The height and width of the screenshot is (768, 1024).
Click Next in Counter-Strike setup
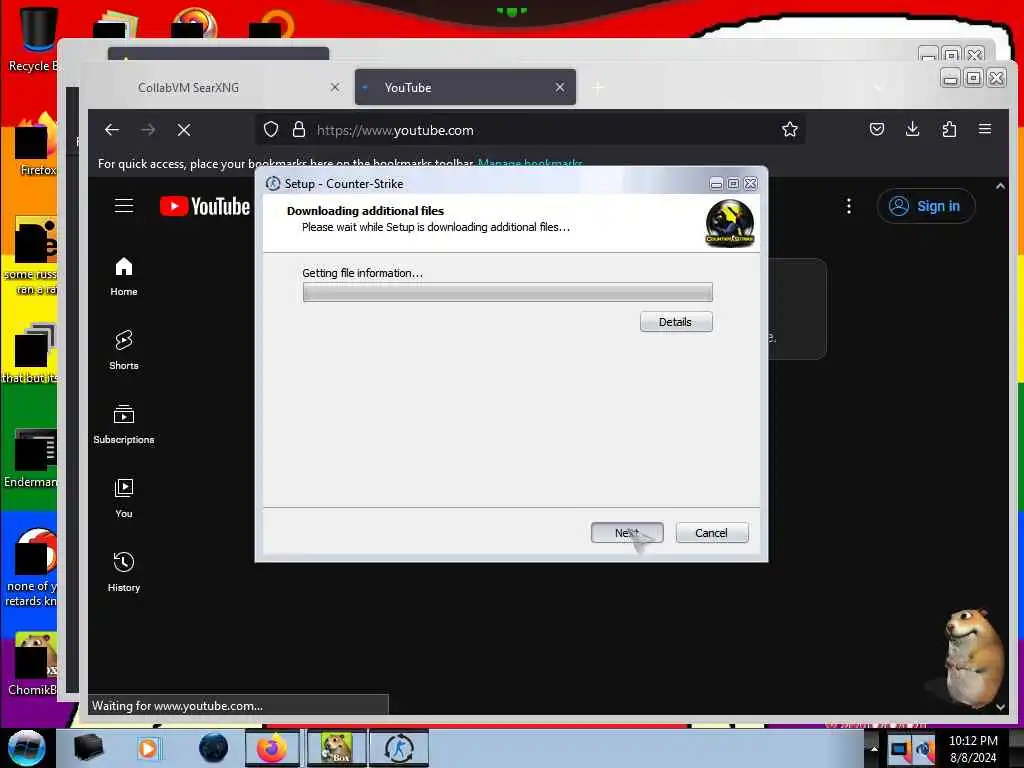click(x=627, y=533)
